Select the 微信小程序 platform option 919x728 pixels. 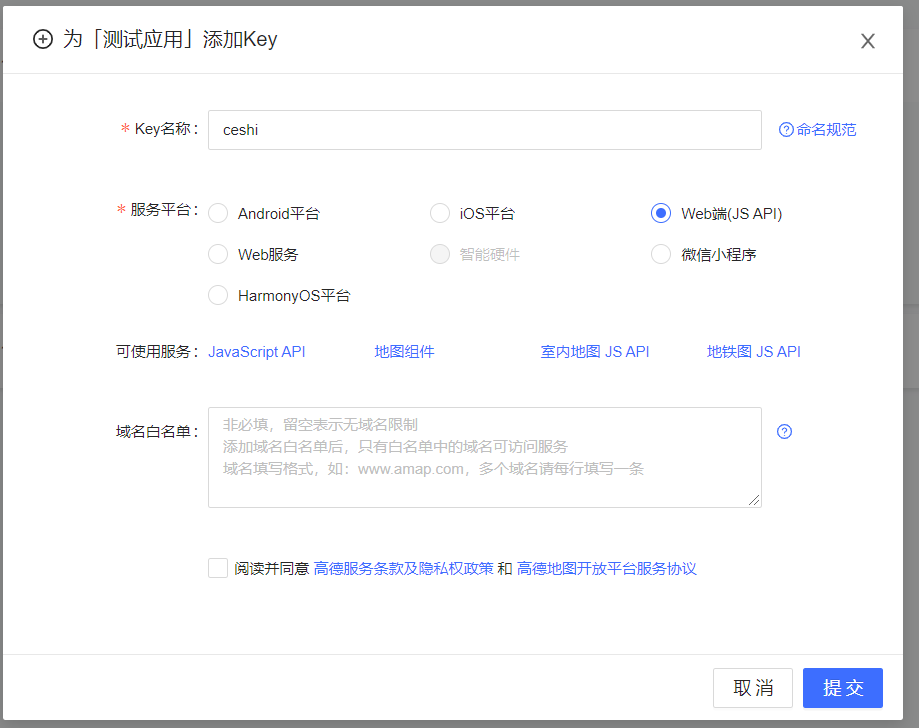tap(660, 254)
